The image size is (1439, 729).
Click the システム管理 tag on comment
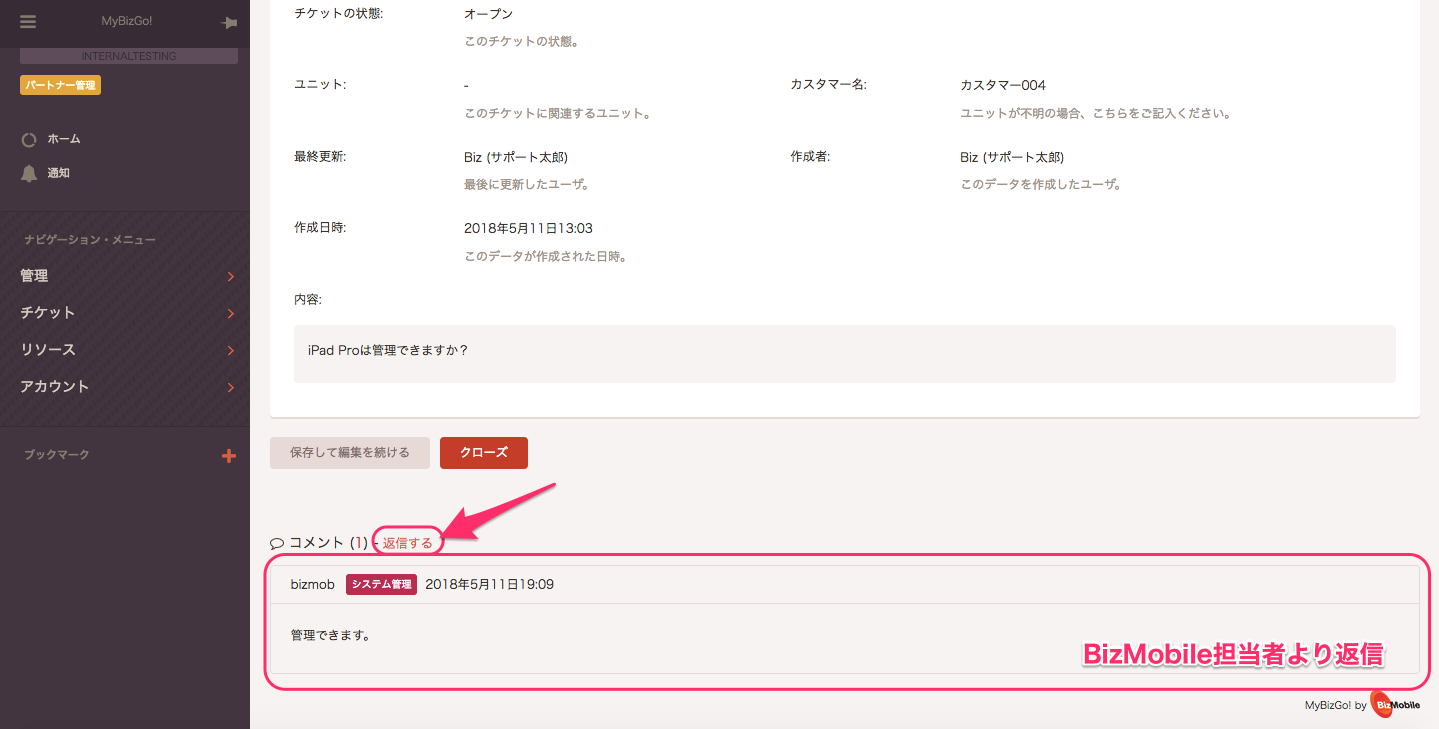(381, 584)
